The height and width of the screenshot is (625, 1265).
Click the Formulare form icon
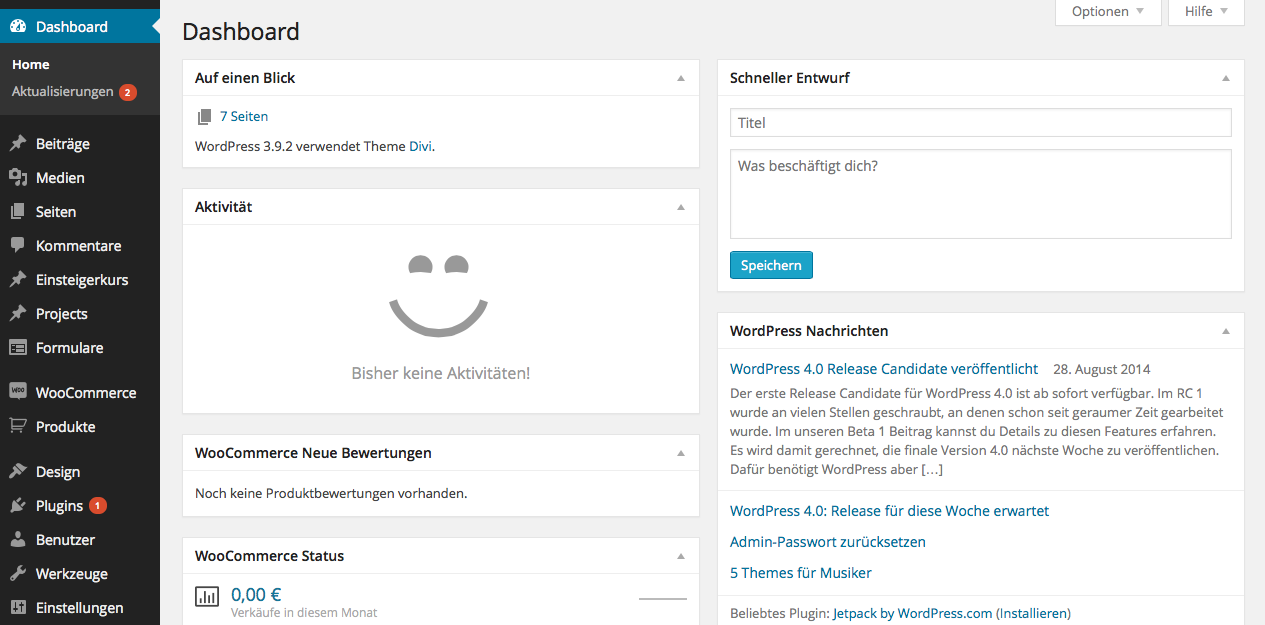pos(18,348)
